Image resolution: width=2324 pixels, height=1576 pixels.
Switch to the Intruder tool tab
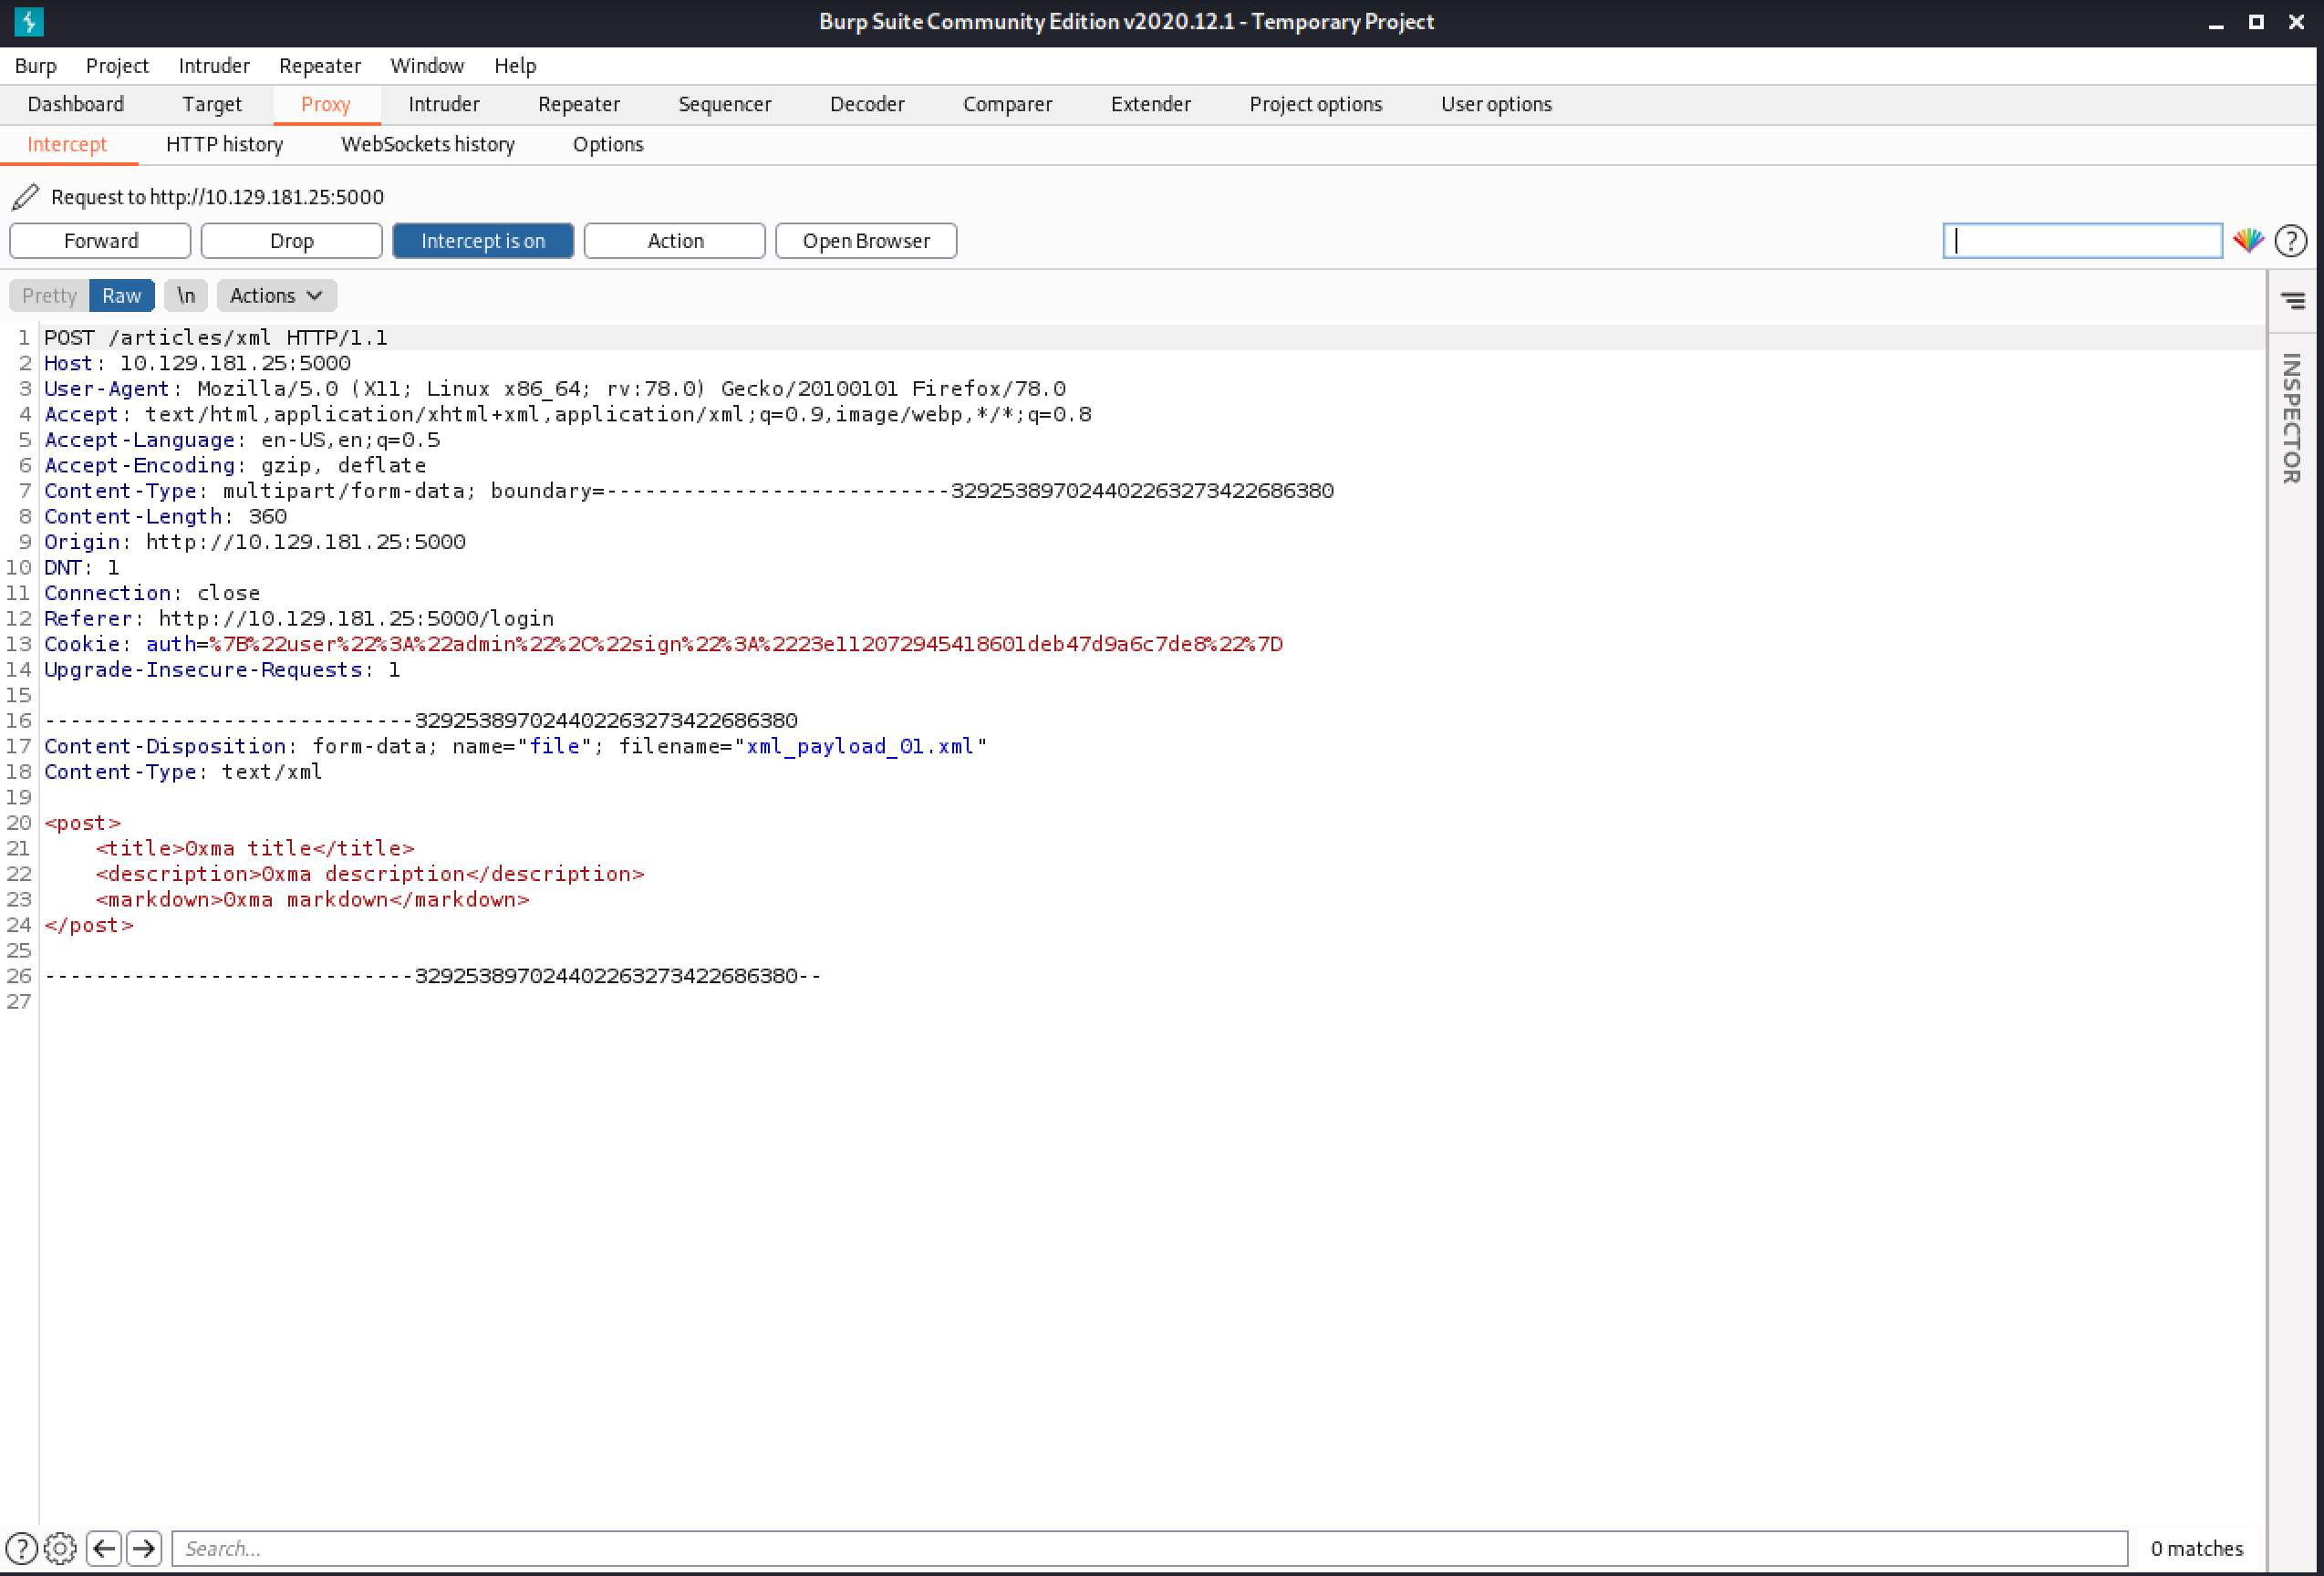444,105
